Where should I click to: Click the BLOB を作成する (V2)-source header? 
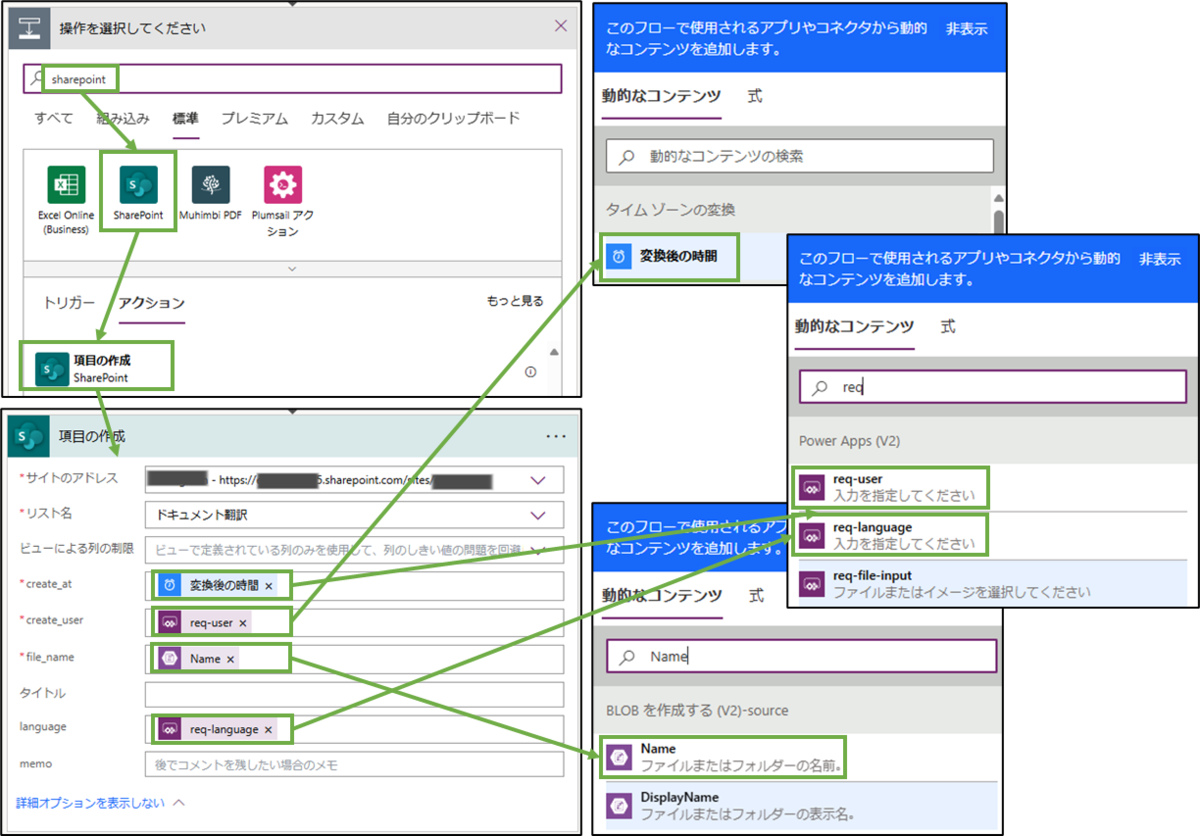697,710
